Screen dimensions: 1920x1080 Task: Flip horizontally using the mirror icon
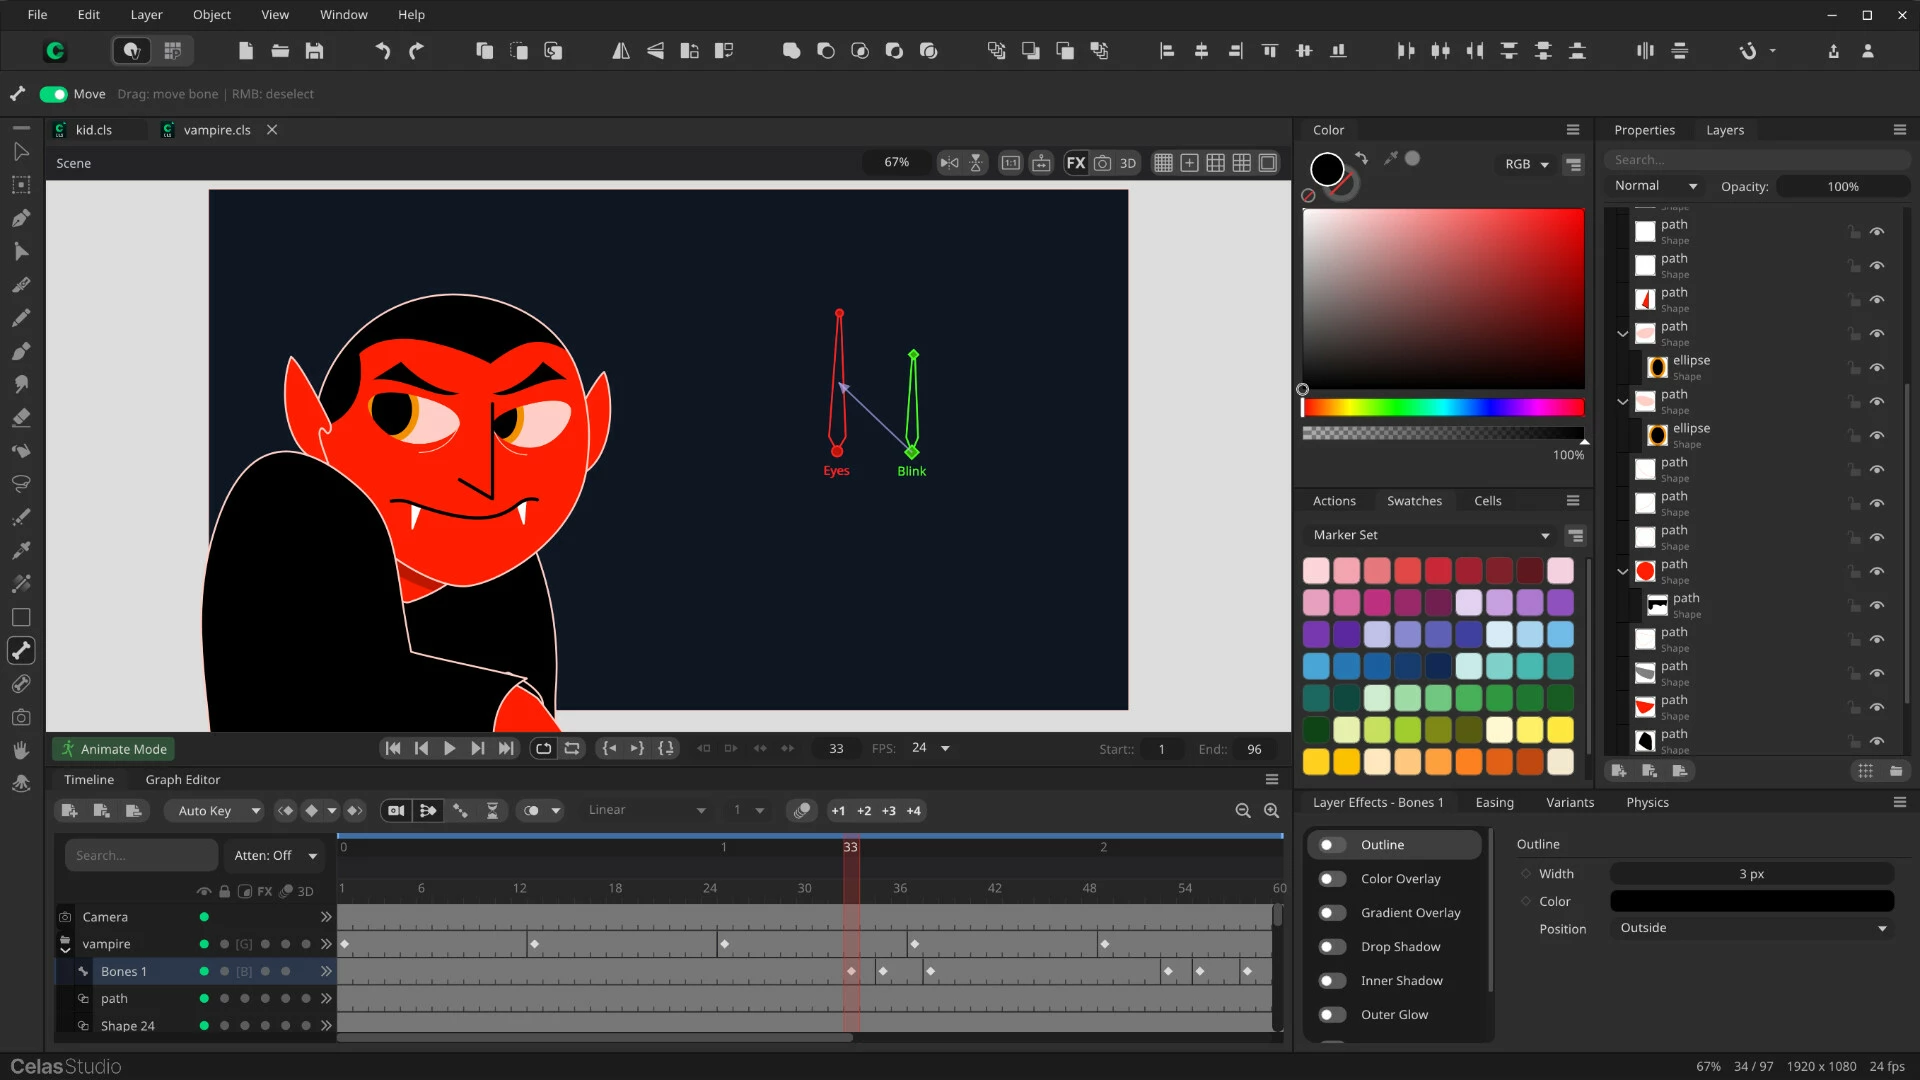[620, 51]
